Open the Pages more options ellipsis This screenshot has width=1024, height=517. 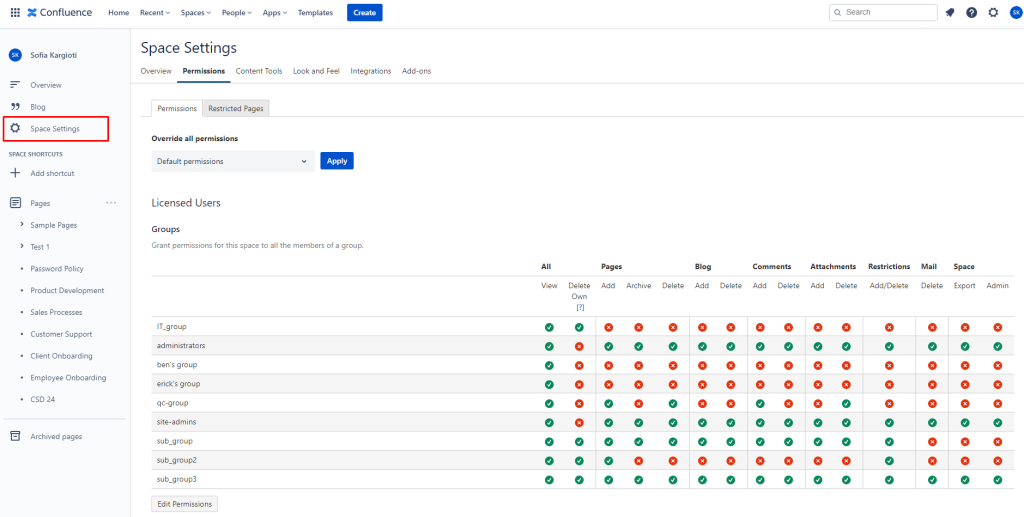(x=111, y=203)
